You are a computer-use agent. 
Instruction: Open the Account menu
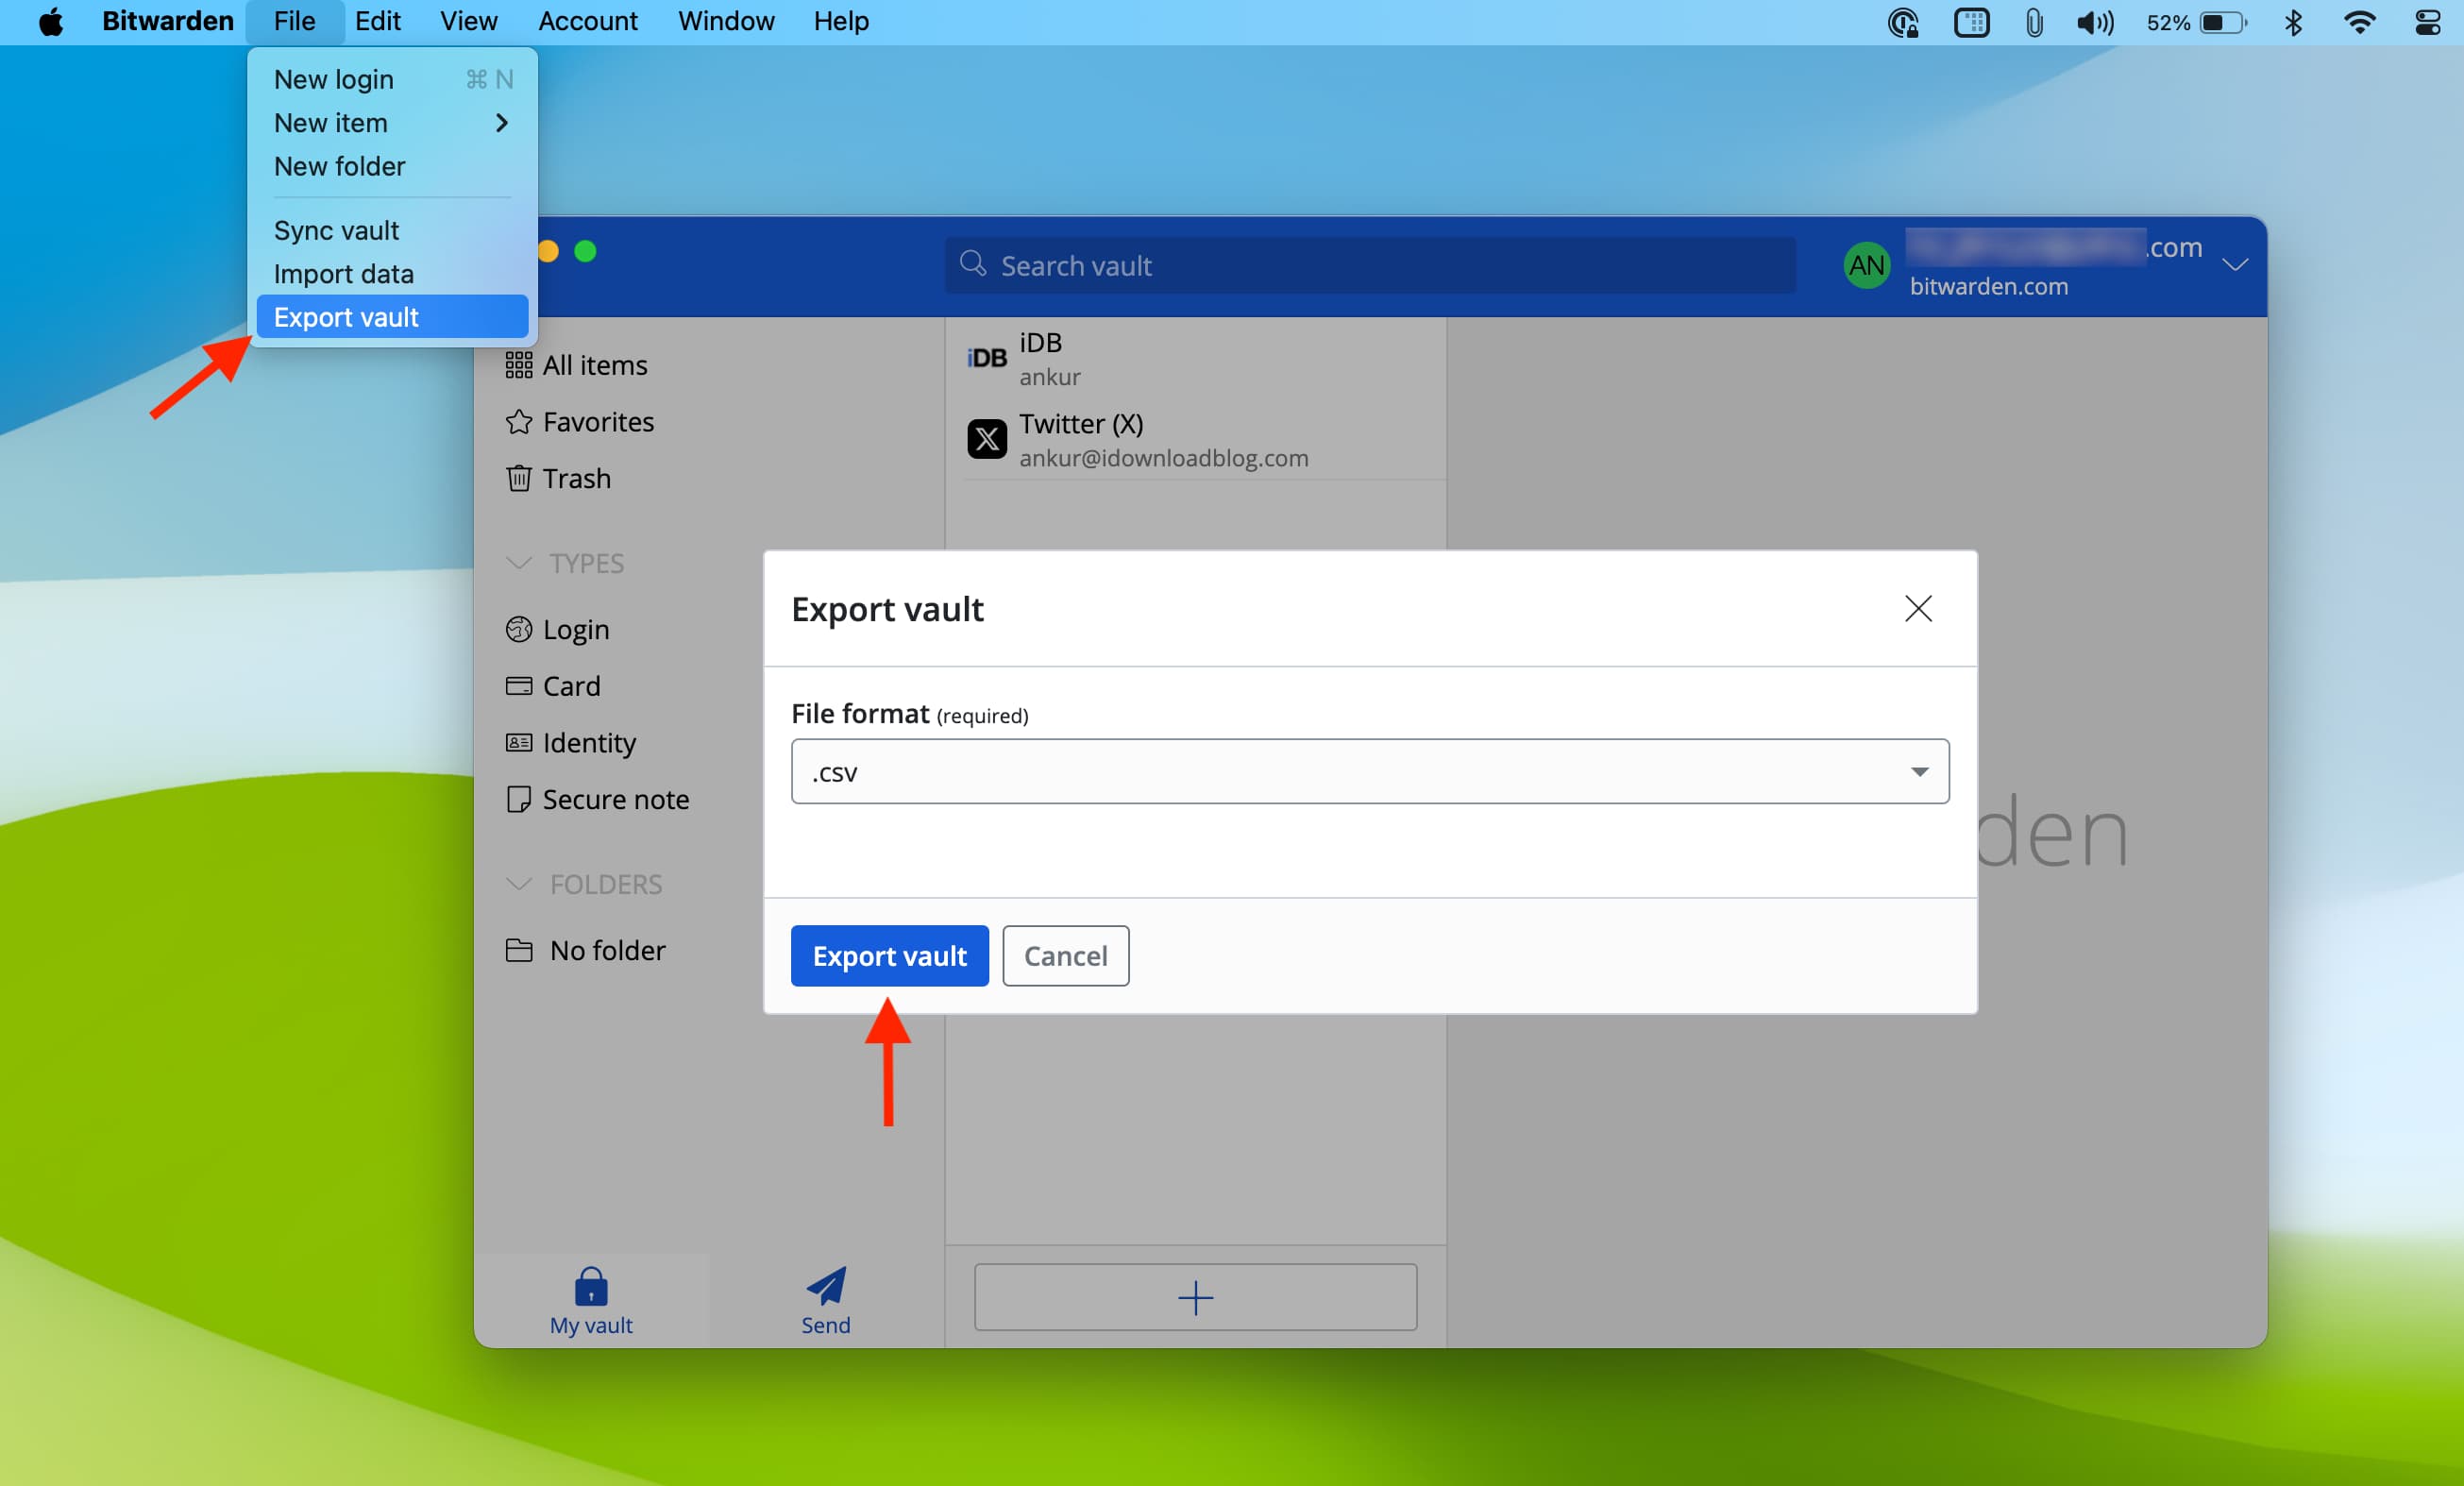point(587,21)
